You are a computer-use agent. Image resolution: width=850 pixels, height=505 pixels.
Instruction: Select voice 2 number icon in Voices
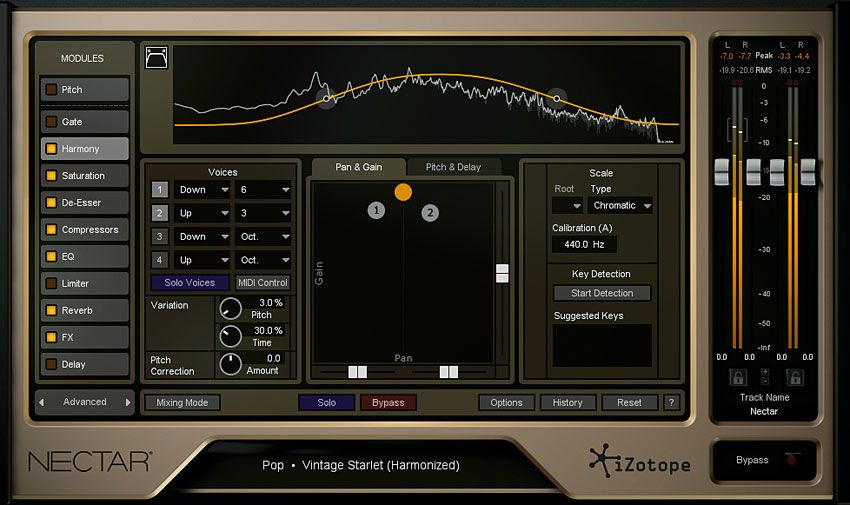point(159,213)
